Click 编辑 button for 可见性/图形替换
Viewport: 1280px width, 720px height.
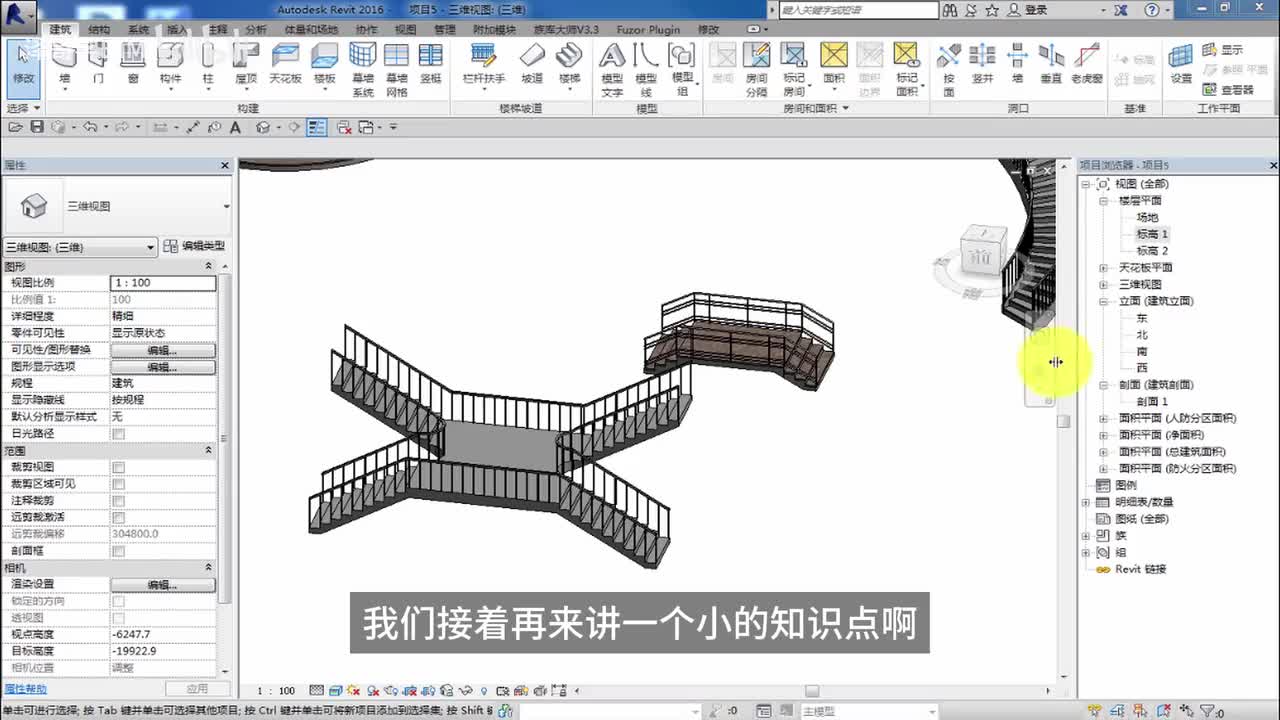(x=162, y=350)
